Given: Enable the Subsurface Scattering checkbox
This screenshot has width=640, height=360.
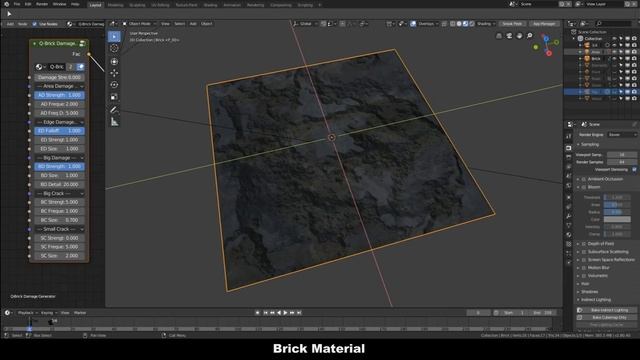Looking at the screenshot, I should (584, 252).
